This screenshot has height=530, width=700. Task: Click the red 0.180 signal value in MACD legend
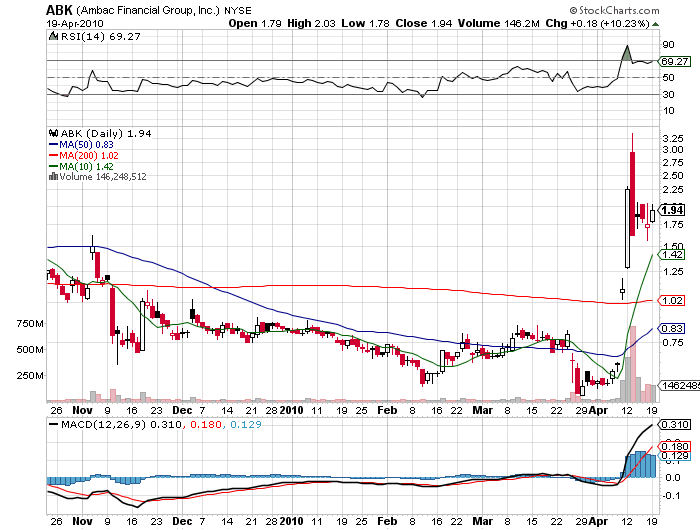(x=206, y=425)
